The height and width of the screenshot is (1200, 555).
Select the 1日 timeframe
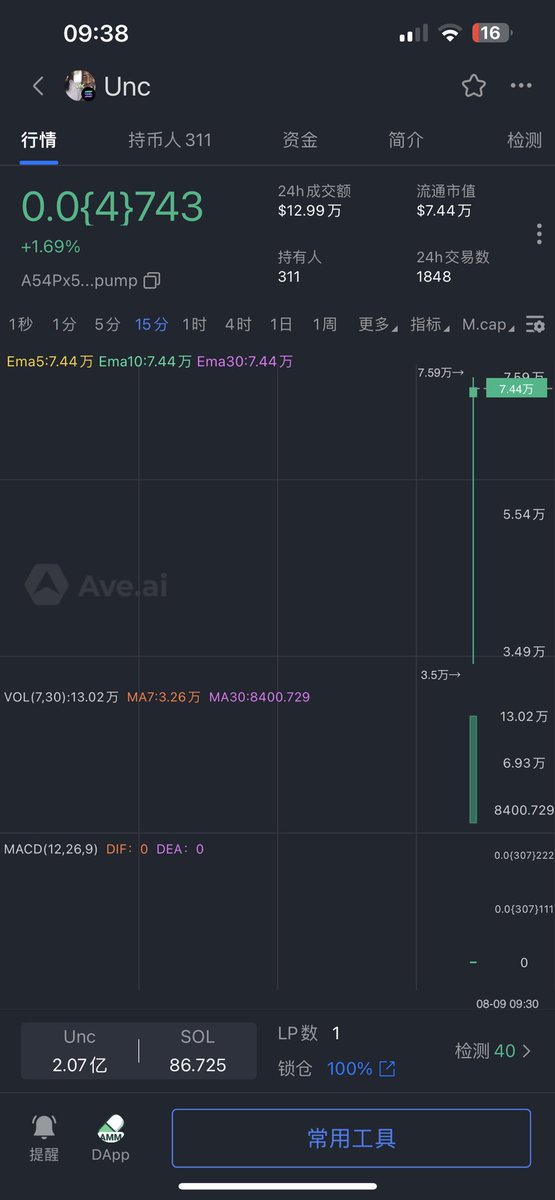(281, 324)
